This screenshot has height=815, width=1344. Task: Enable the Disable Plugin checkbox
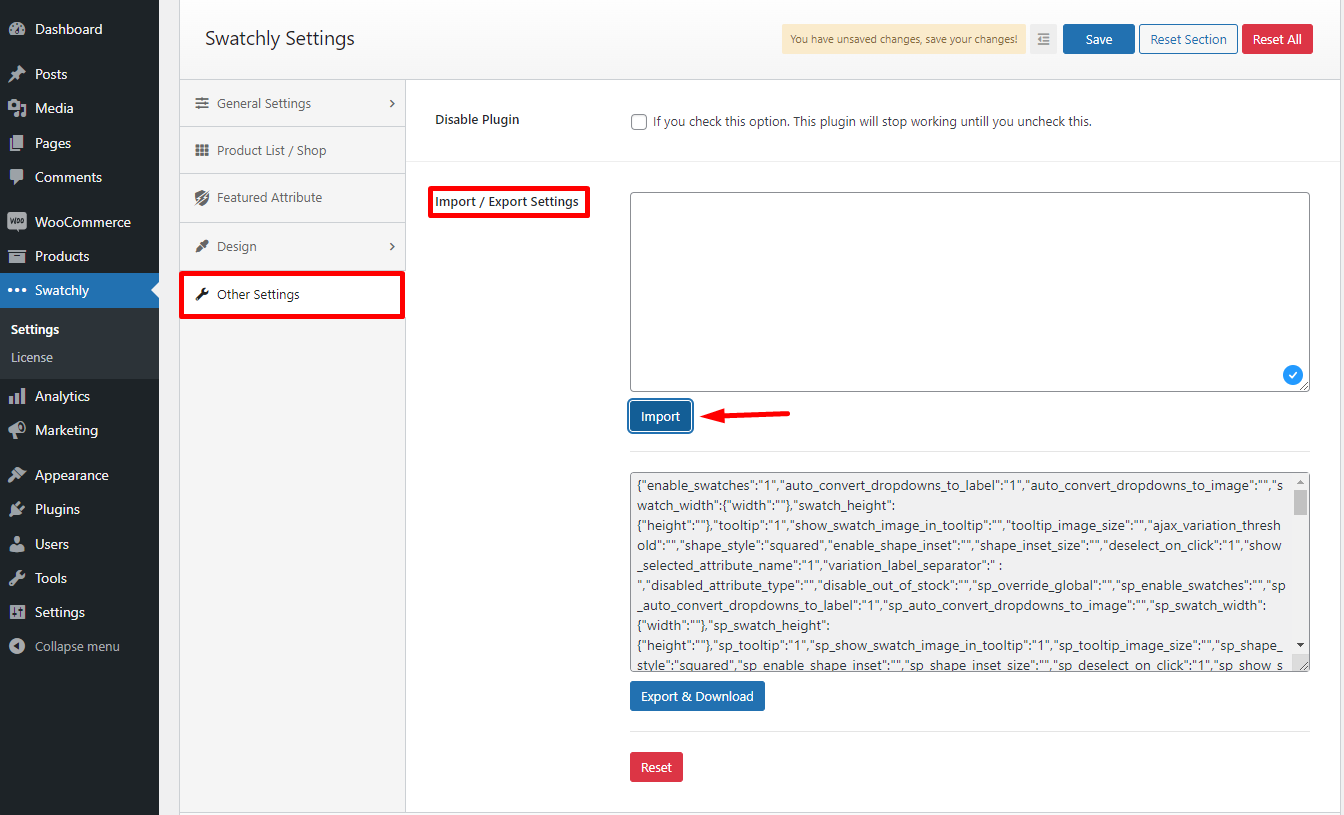click(x=639, y=122)
